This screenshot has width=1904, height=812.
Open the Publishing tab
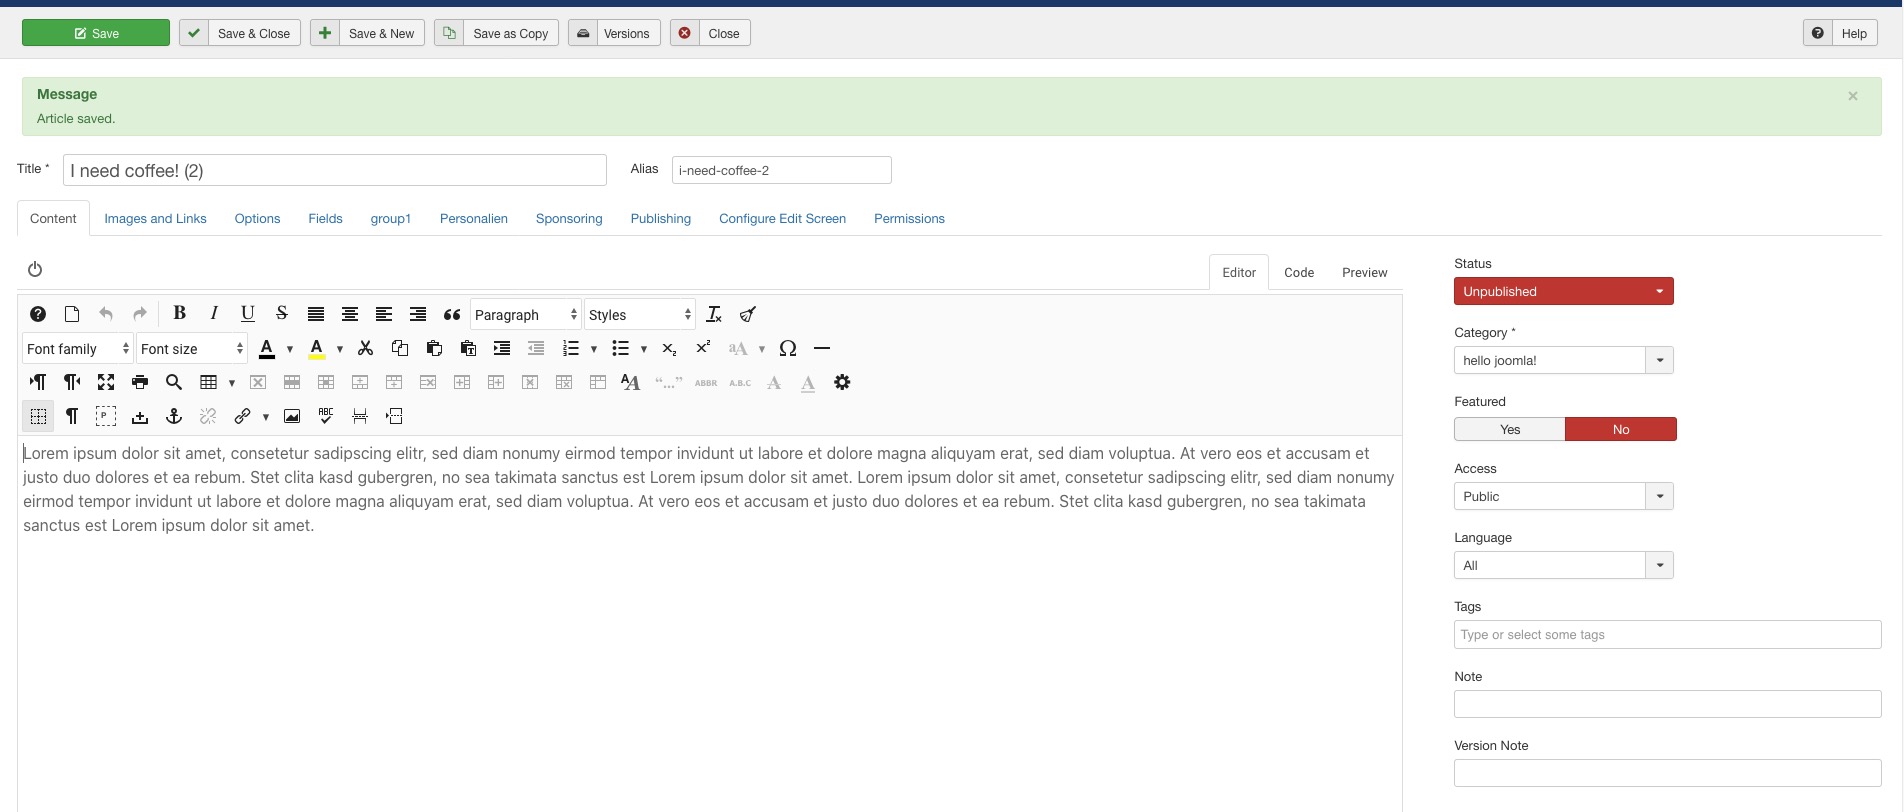pos(660,218)
